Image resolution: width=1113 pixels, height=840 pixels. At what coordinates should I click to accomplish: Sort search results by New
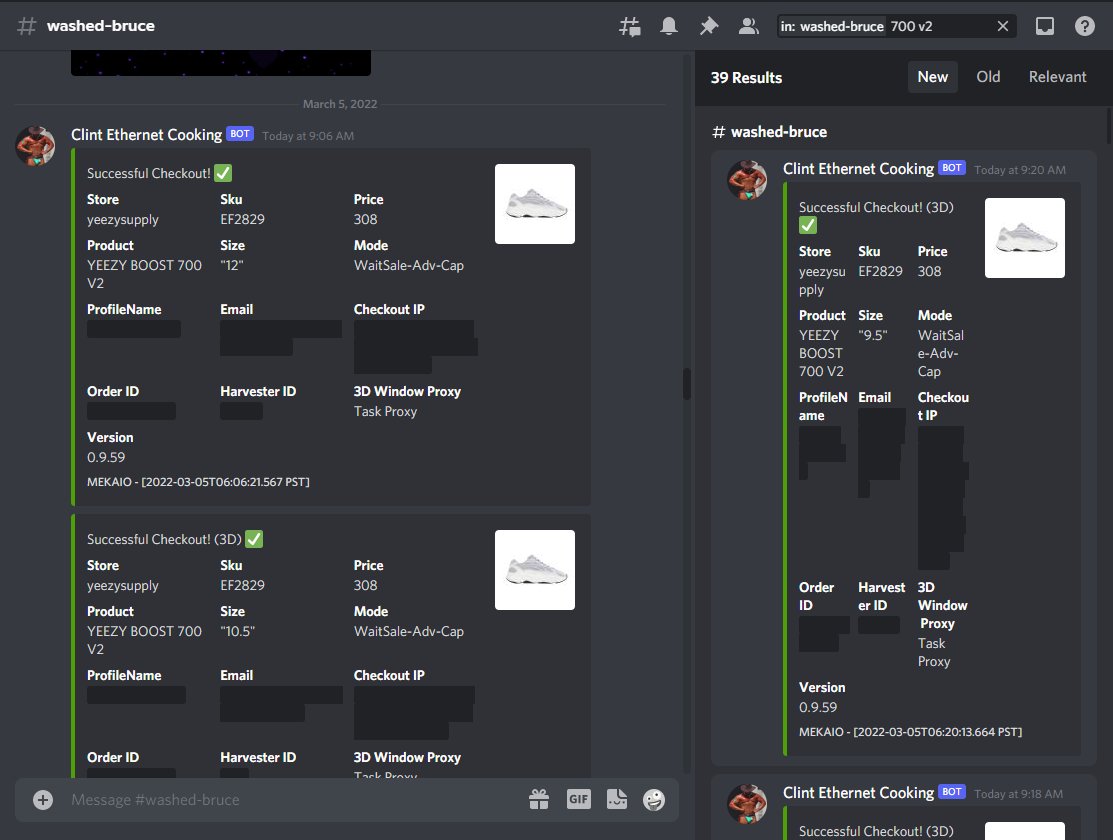933,77
